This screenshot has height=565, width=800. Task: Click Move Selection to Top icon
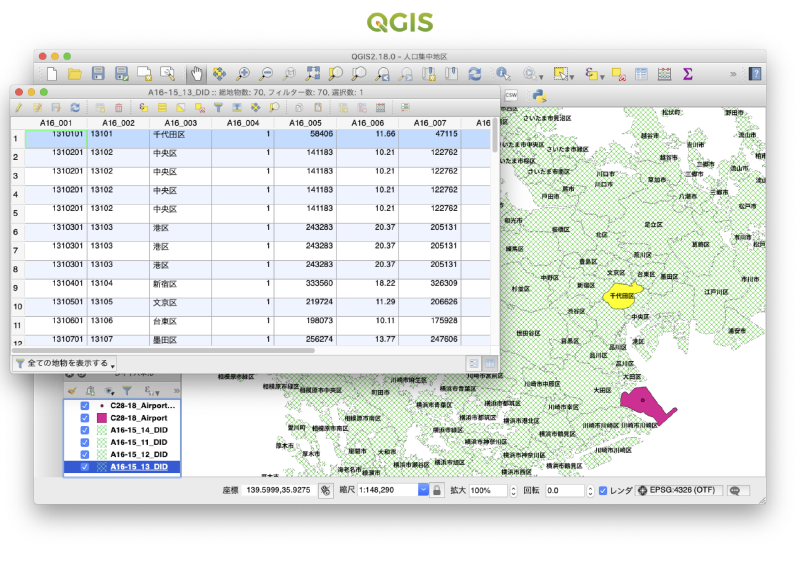[x=237, y=108]
